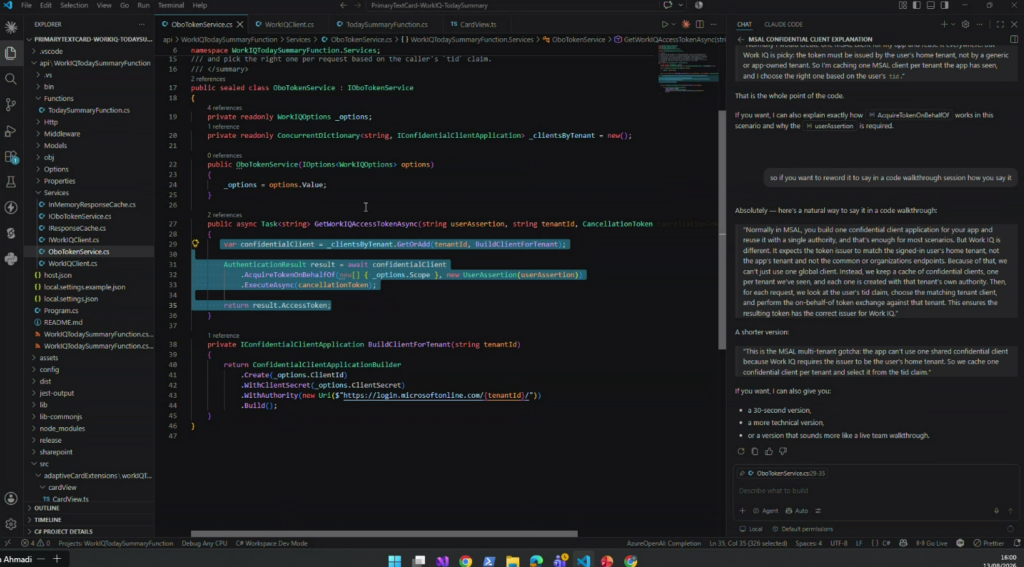Screen dimensions: 1024x567
Task: Open Program.cs in explorer
Action: tap(60, 311)
